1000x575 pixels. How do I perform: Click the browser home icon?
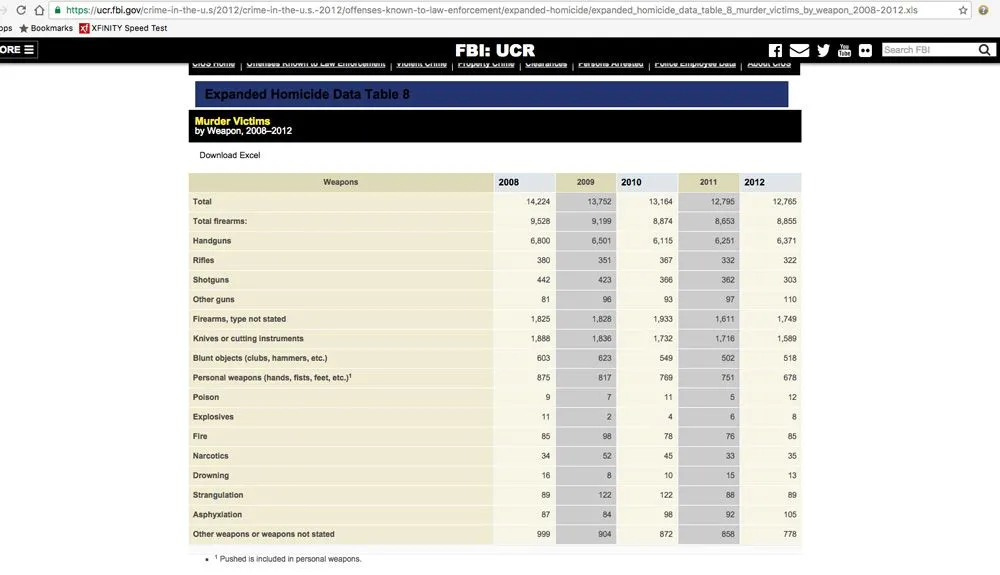coord(39,10)
